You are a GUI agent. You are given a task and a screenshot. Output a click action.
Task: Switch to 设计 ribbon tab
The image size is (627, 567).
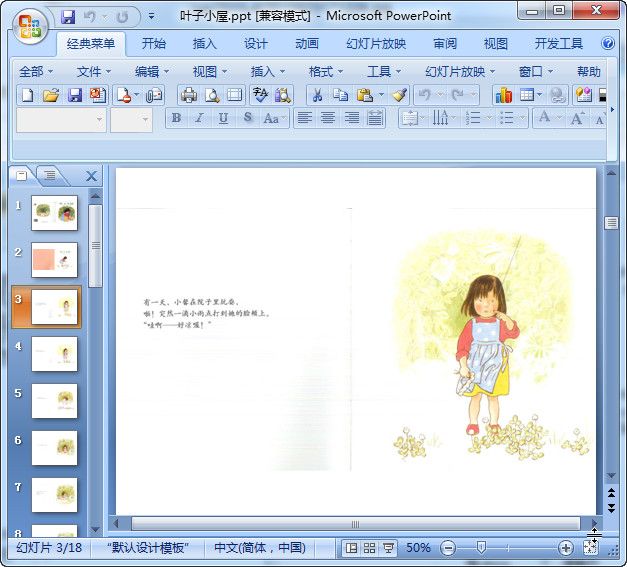256,43
